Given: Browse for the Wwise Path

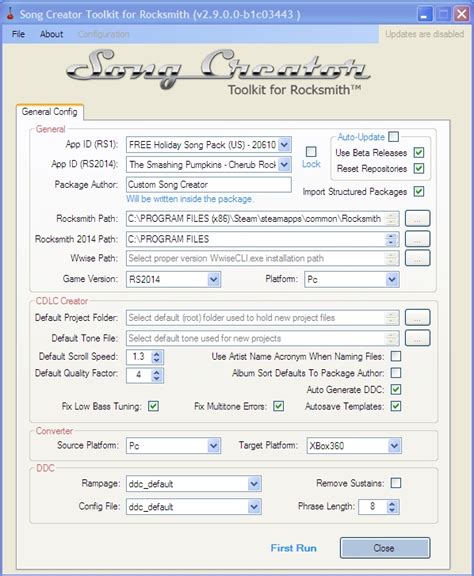Looking at the screenshot, I should click(417, 258).
